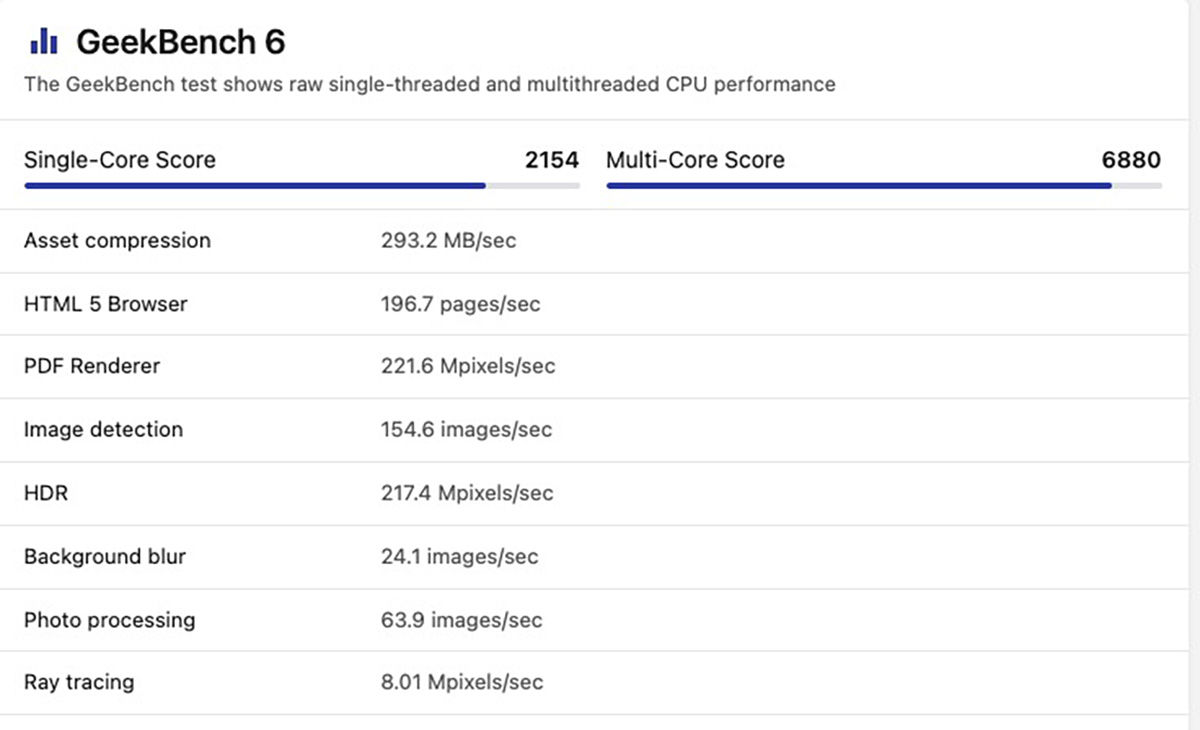Select the Ray tracing row label
Viewport: 1200px width, 730px height.
tap(79, 683)
